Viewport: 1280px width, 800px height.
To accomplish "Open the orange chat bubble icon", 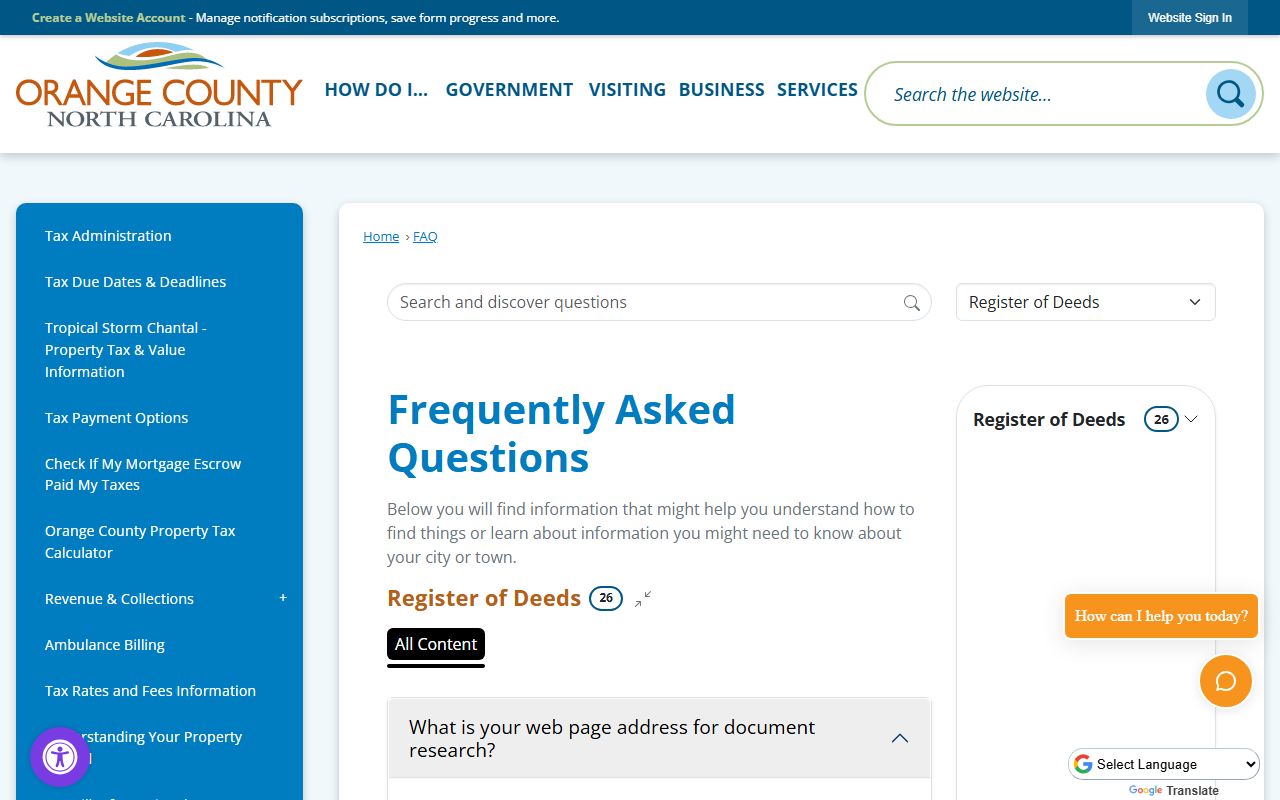I will click(x=1226, y=681).
